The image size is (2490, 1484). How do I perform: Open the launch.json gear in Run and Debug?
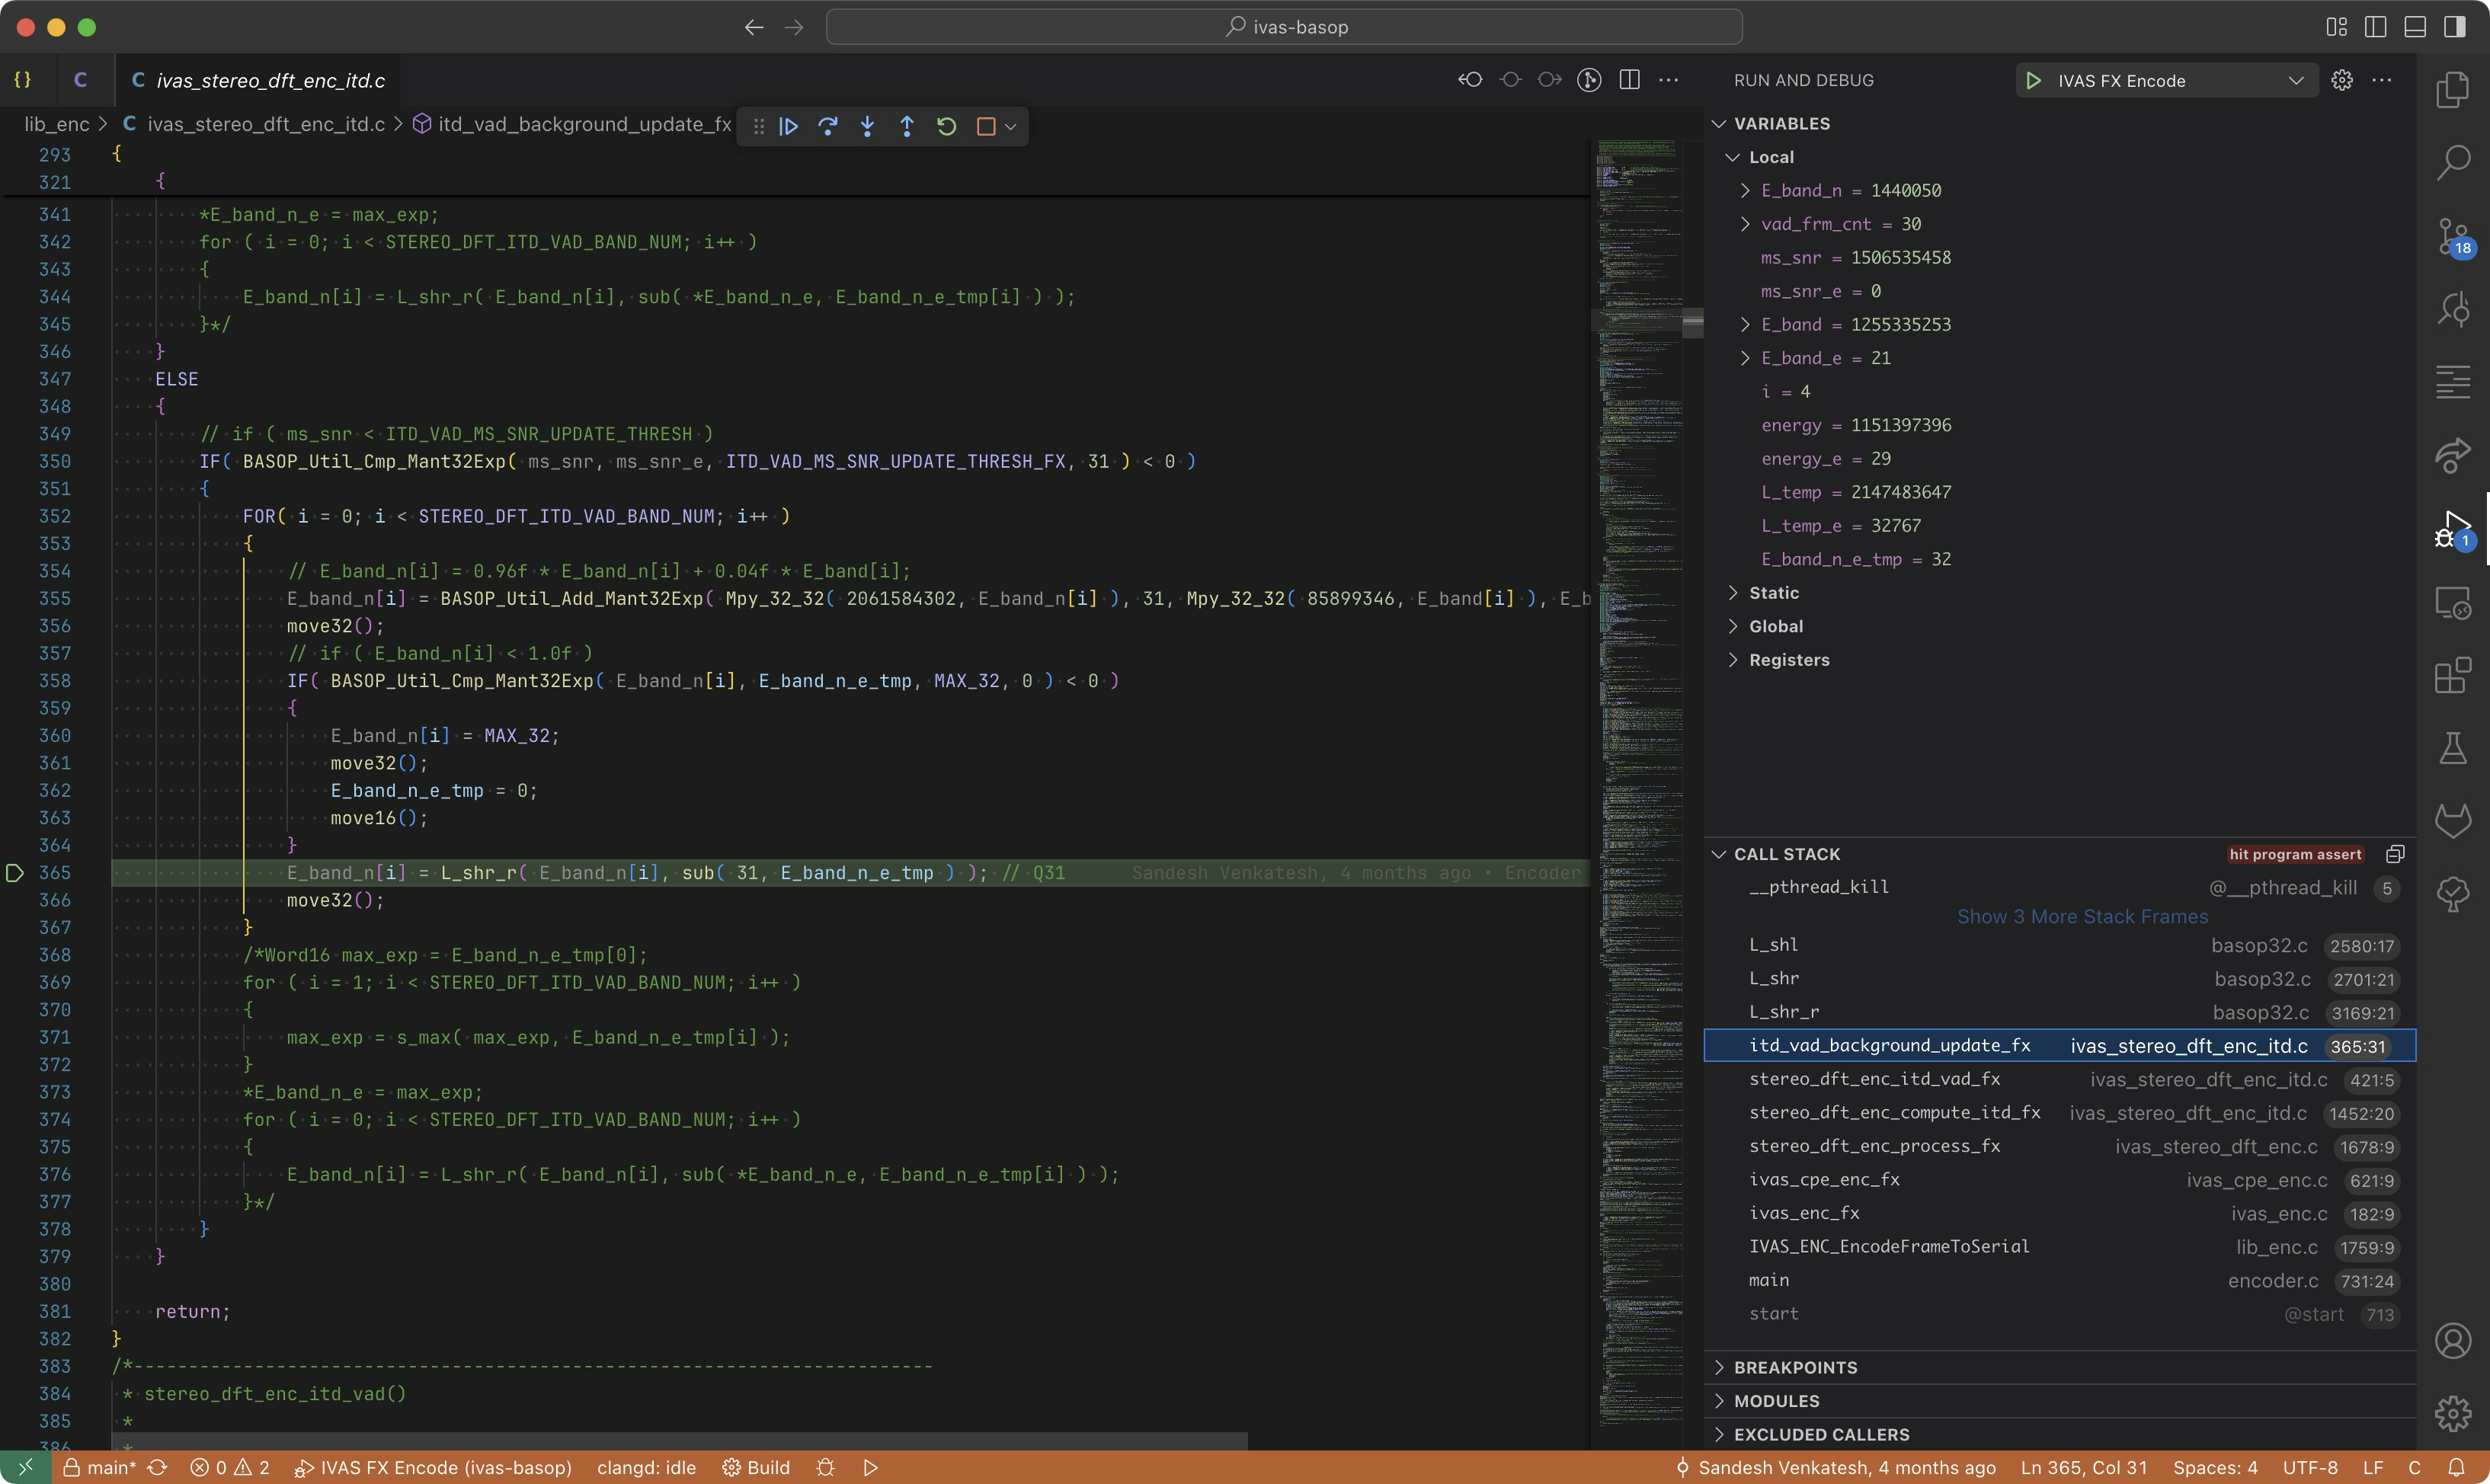coord(2342,80)
